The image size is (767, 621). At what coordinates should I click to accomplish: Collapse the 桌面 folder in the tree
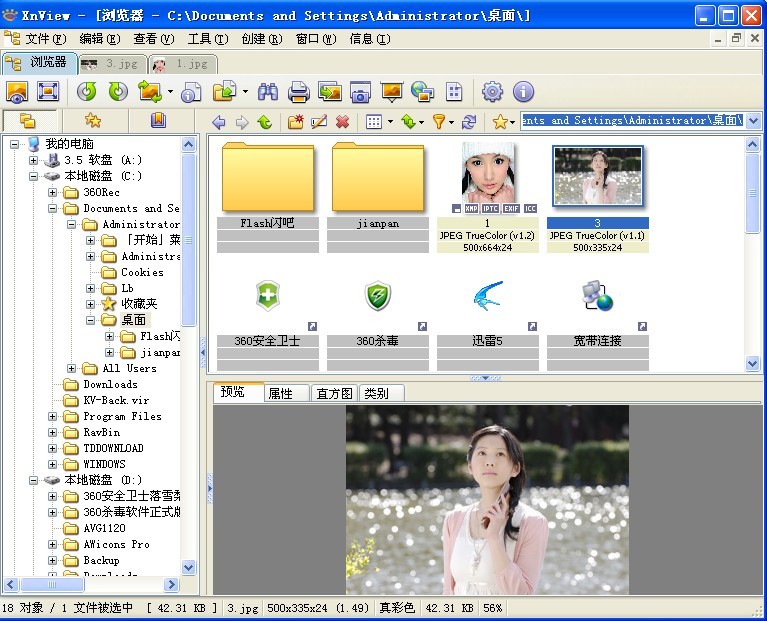(x=92, y=320)
